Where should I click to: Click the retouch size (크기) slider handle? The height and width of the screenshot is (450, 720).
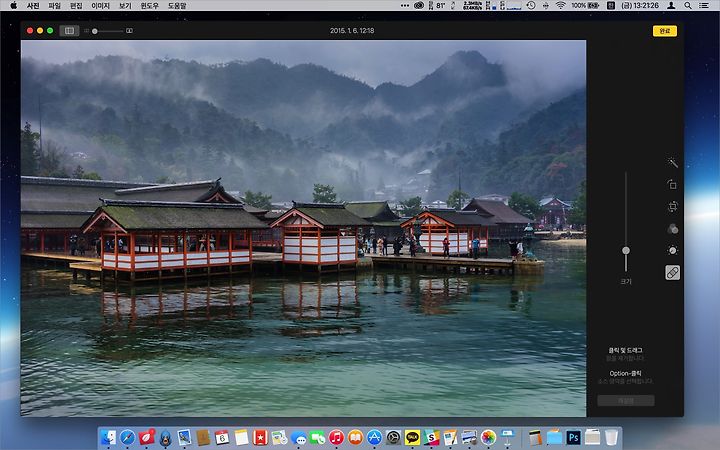point(626,250)
